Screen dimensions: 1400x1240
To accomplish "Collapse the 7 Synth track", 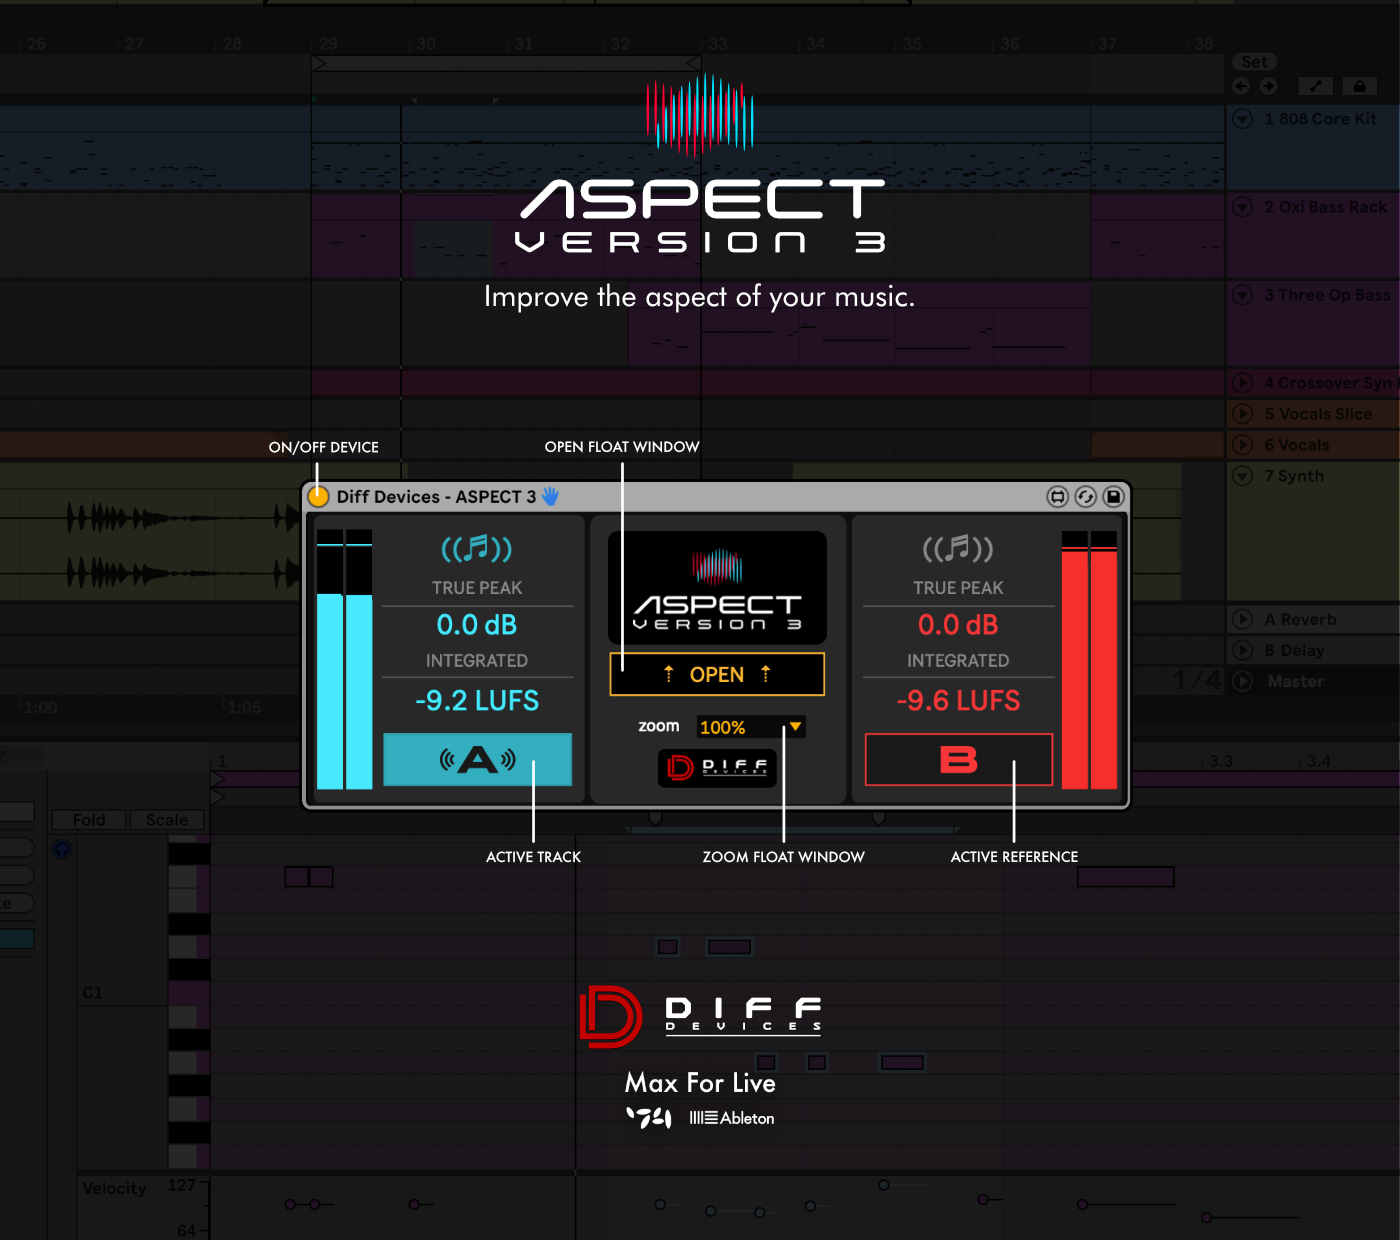I will click(x=1242, y=476).
